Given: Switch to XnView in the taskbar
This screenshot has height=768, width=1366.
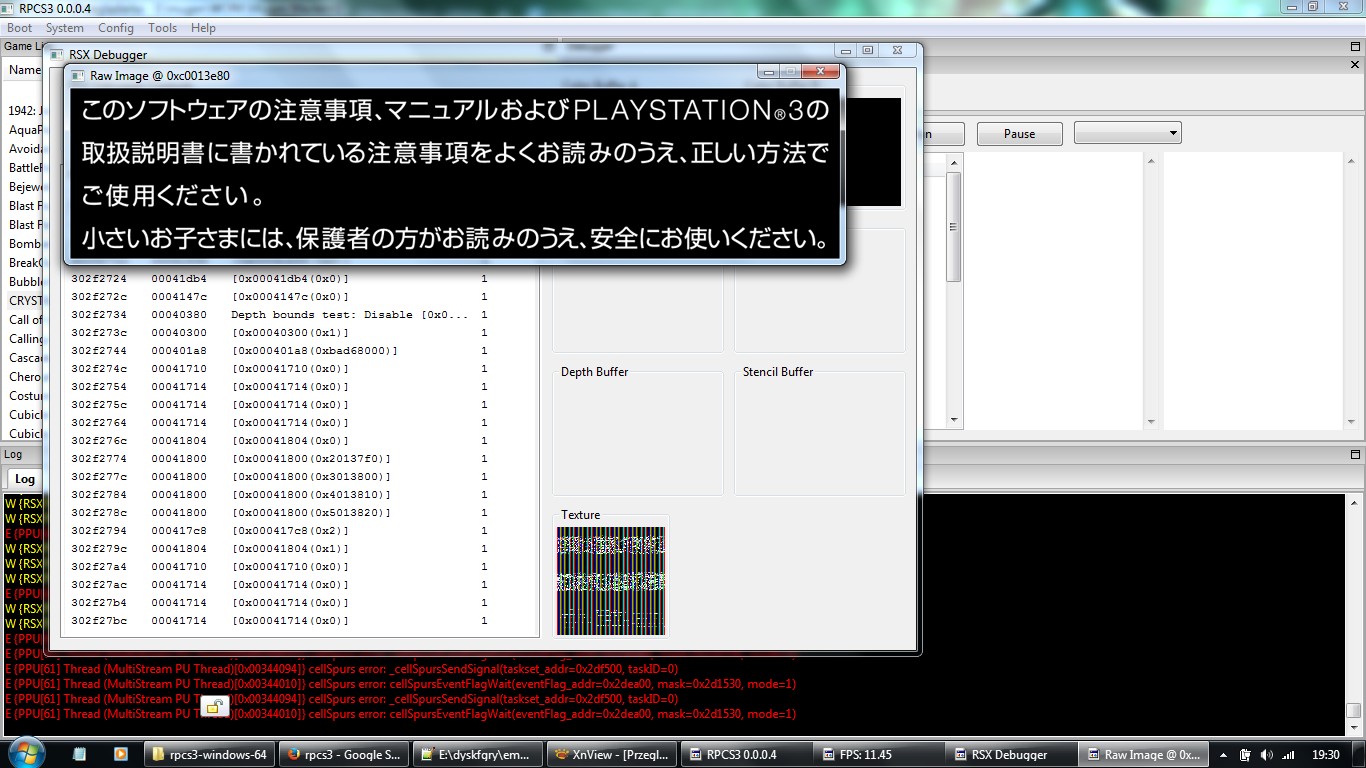Looking at the screenshot, I should pos(611,754).
